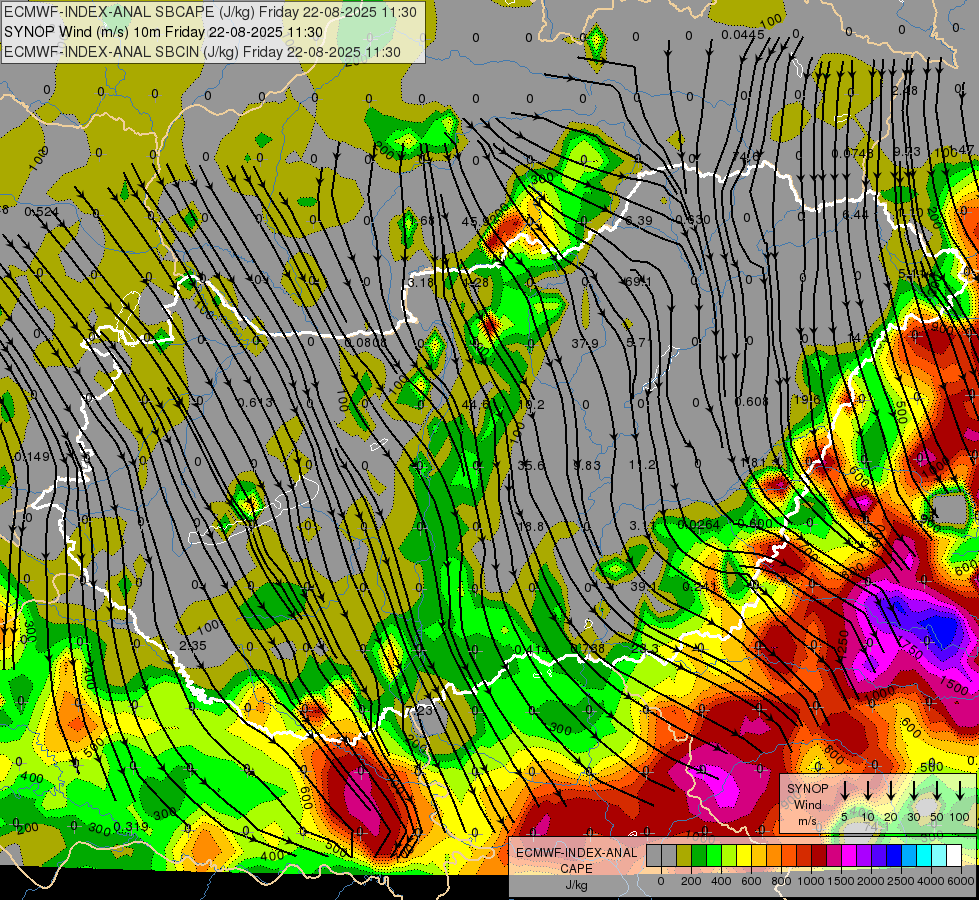Click the SBCAPE title line at top
The height and width of the screenshot is (900, 979).
click(210, 12)
